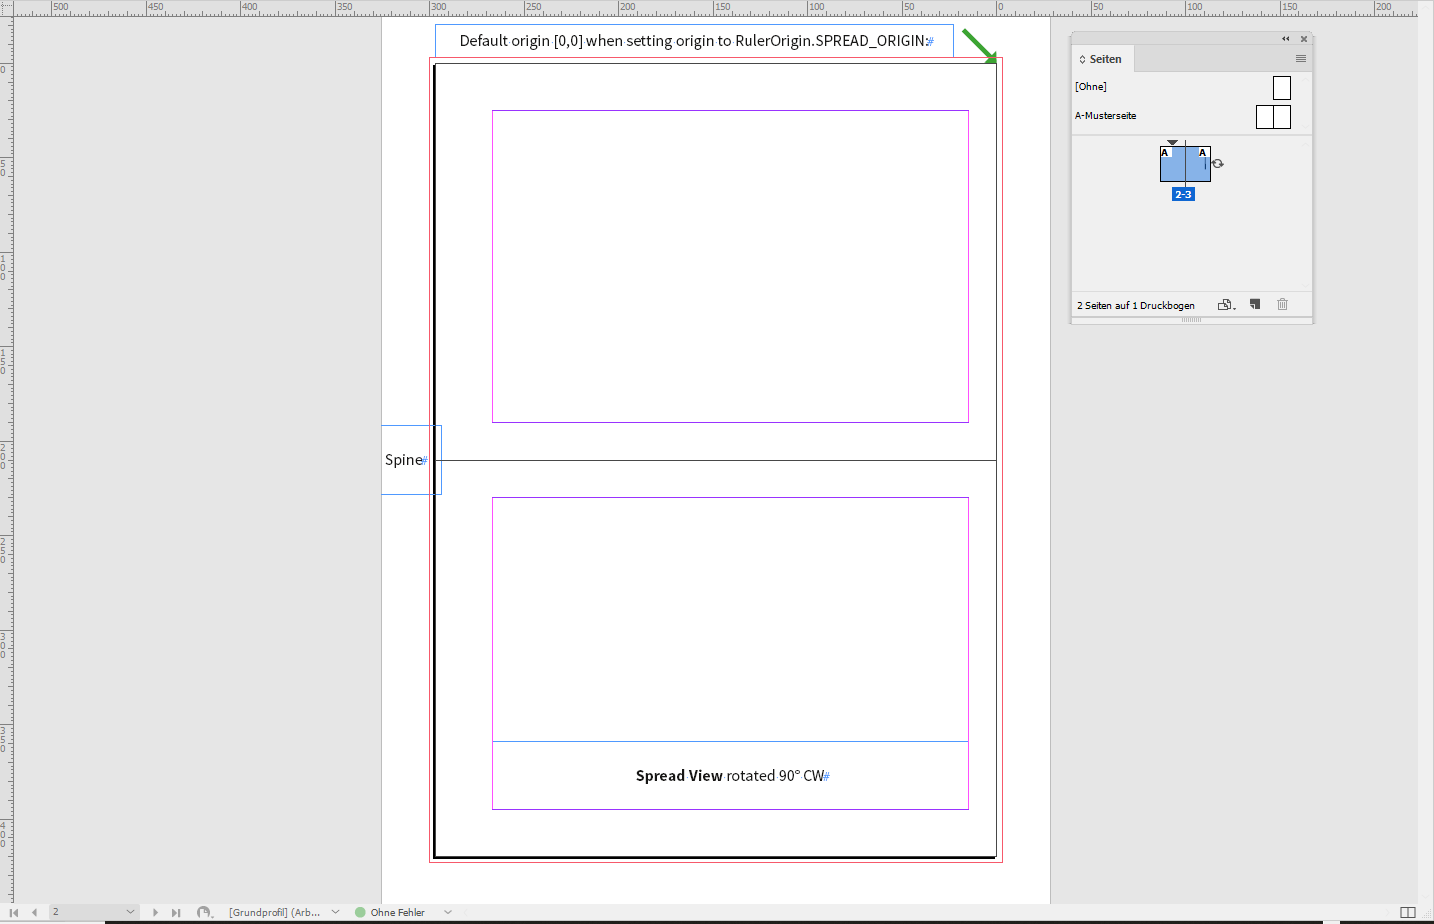Select the 2-3 spread label
Screen dimensions: 1434x924
(1183, 194)
